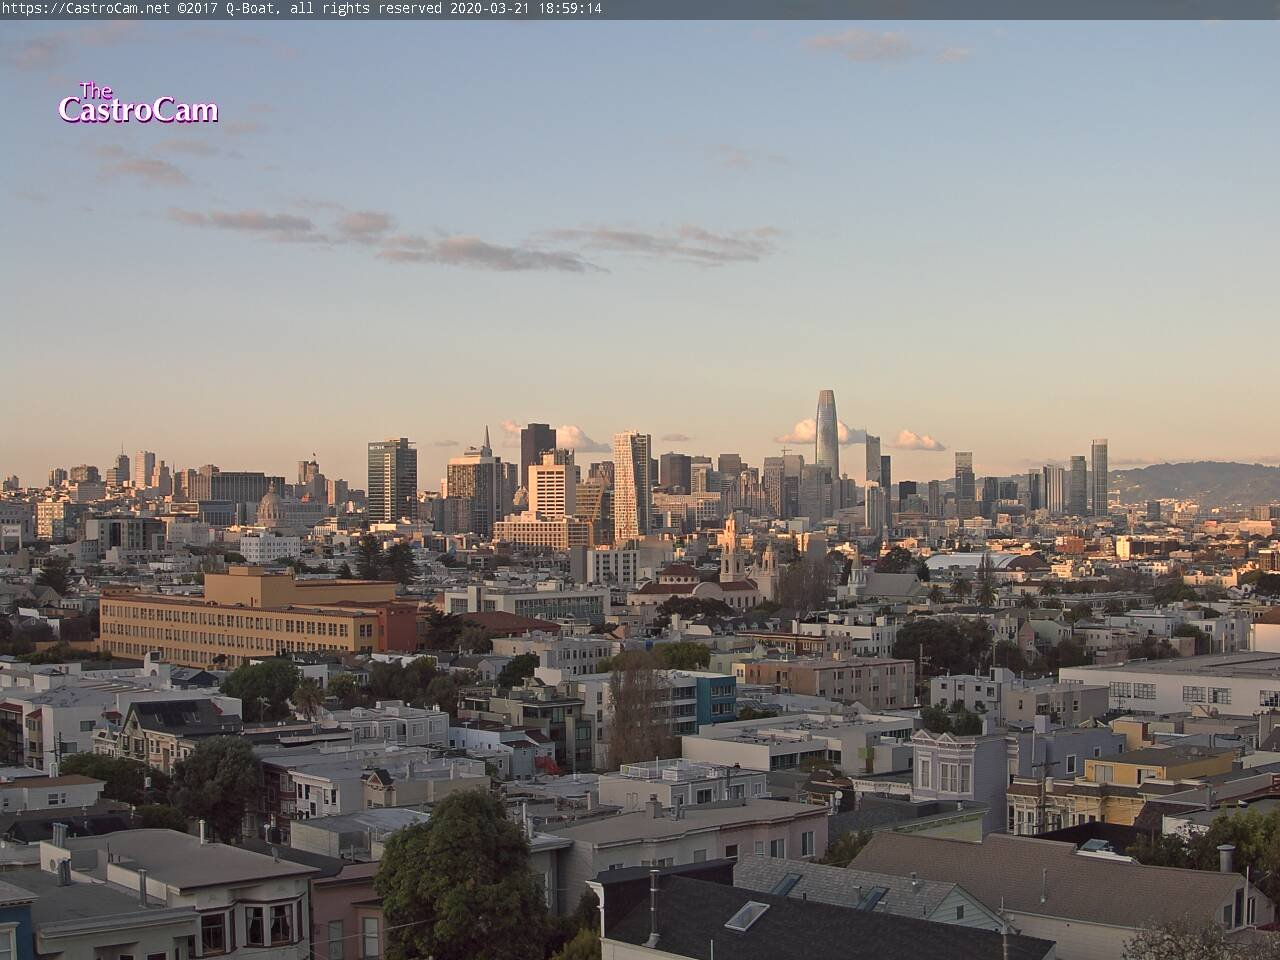The image size is (1280, 960).
Task: Click the distant hills on the right horizon
Action: [1190, 480]
